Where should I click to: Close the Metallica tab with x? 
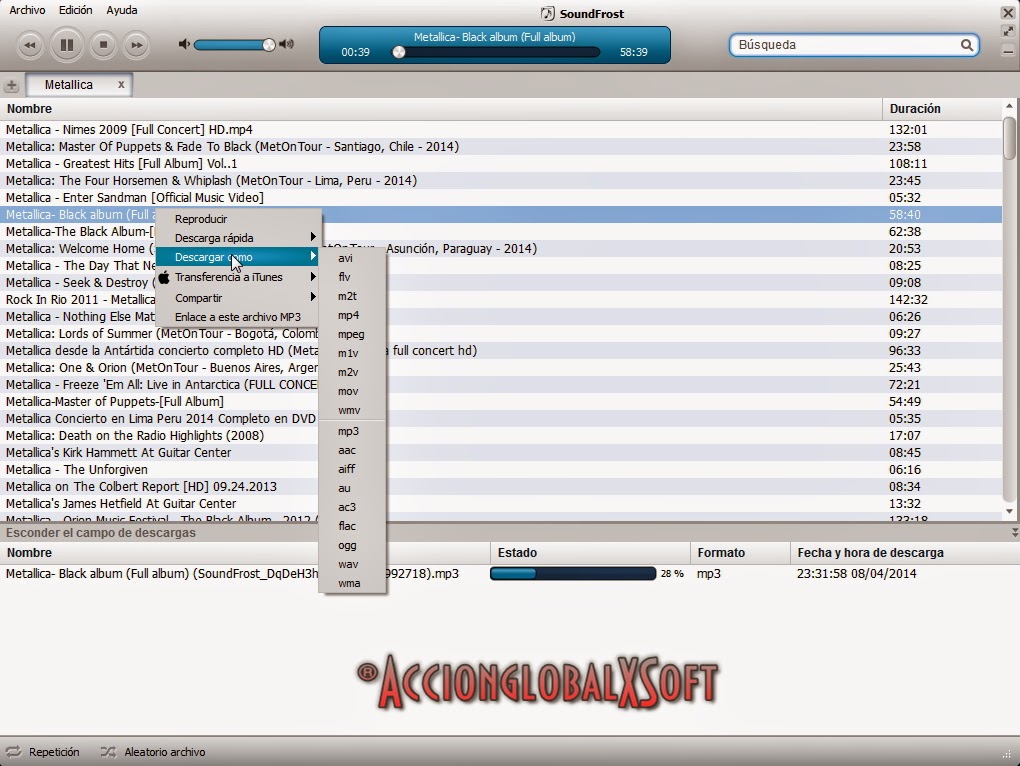(x=121, y=85)
